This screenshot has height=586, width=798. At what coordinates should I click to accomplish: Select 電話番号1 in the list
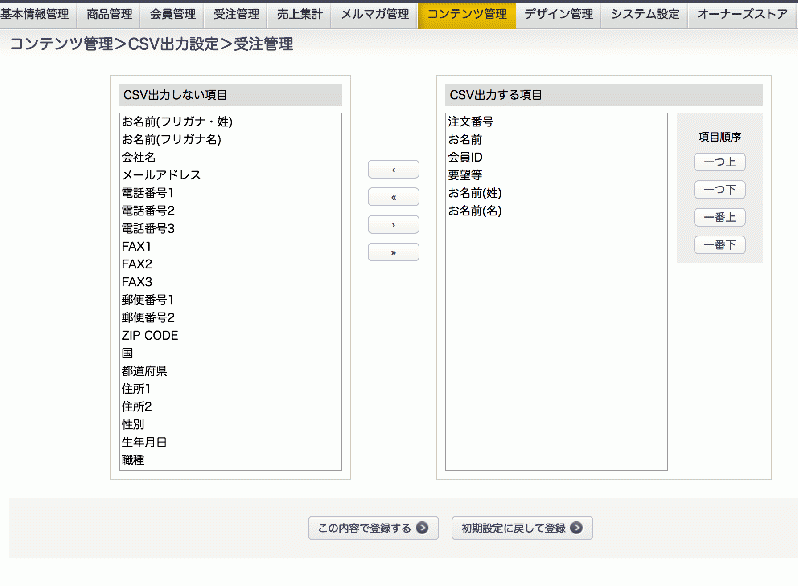pos(230,193)
